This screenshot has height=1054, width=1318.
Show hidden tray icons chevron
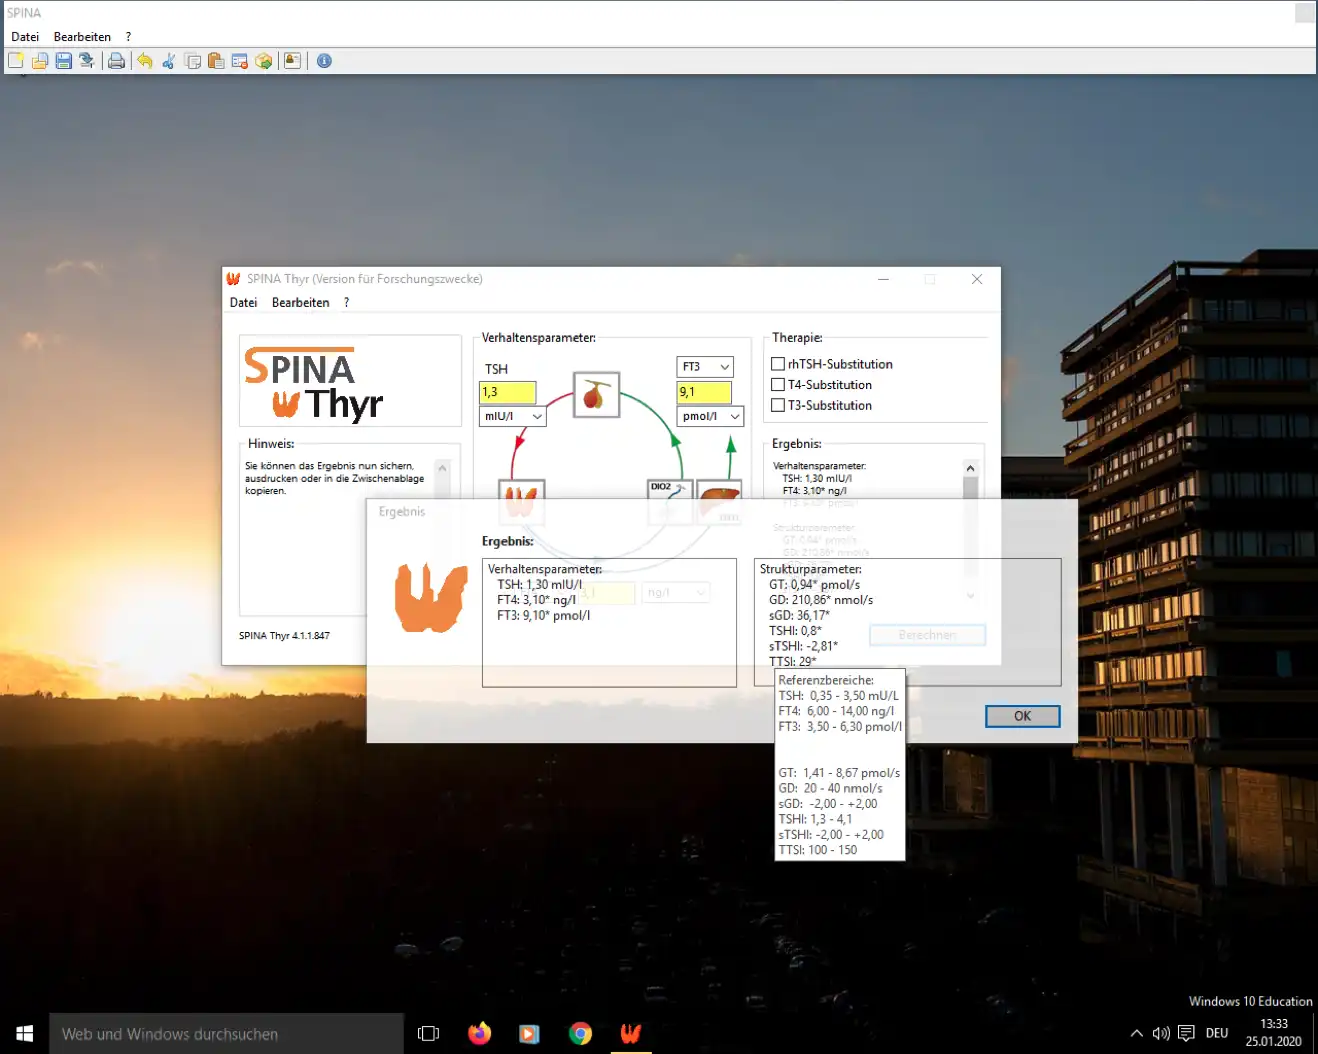pyautogui.click(x=1136, y=1033)
